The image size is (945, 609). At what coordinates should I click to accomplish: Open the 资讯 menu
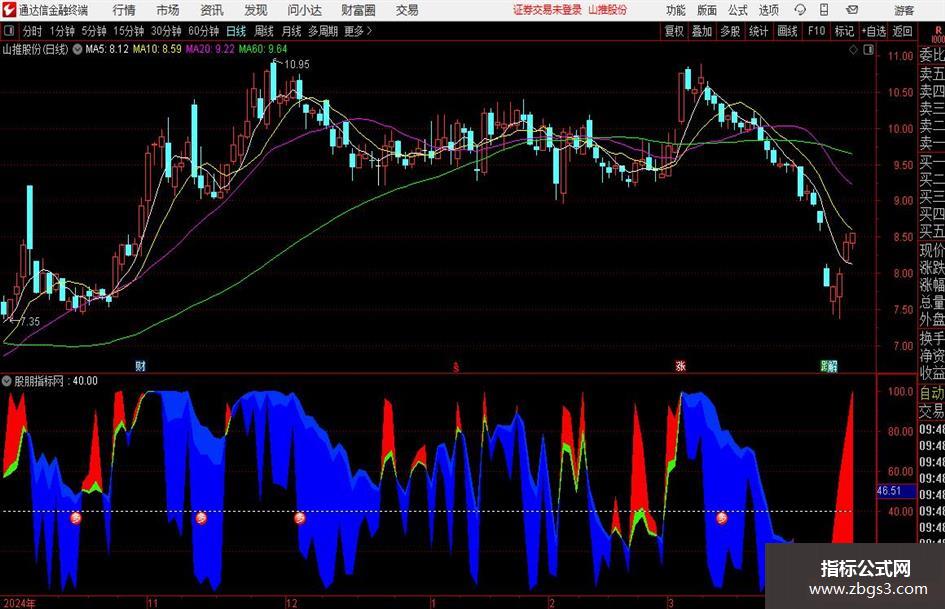point(212,10)
